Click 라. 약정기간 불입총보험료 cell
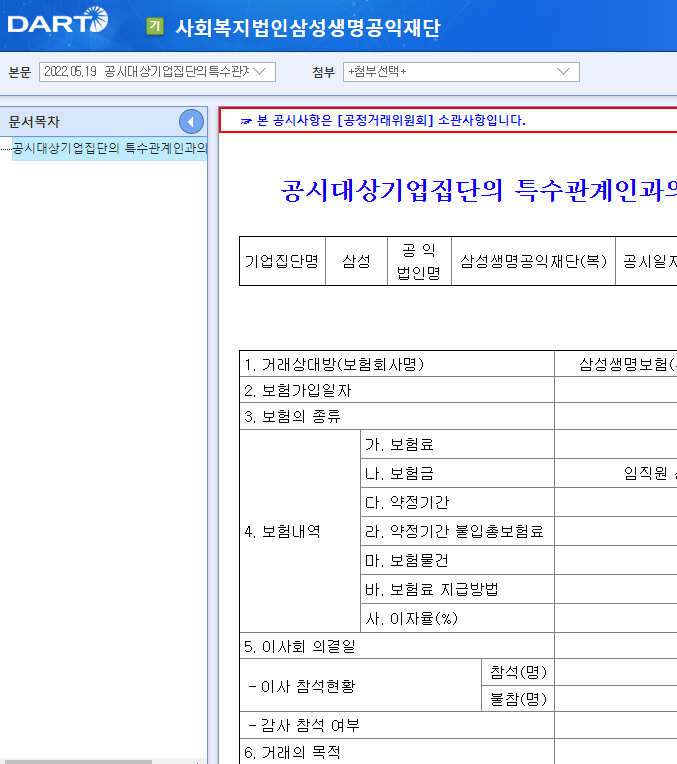Viewport: 677px width, 764px height. (457, 531)
